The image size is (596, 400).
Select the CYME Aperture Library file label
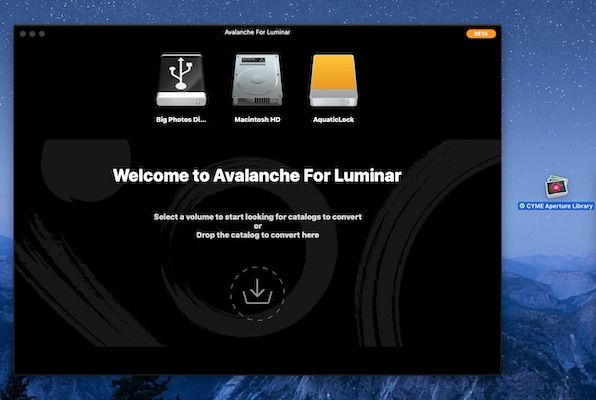point(556,206)
